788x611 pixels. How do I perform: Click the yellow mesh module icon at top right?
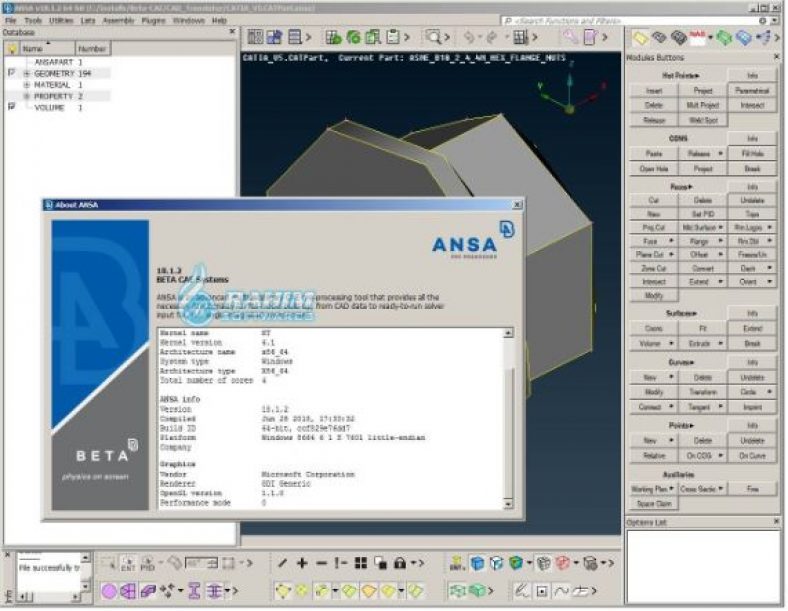click(640, 38)
